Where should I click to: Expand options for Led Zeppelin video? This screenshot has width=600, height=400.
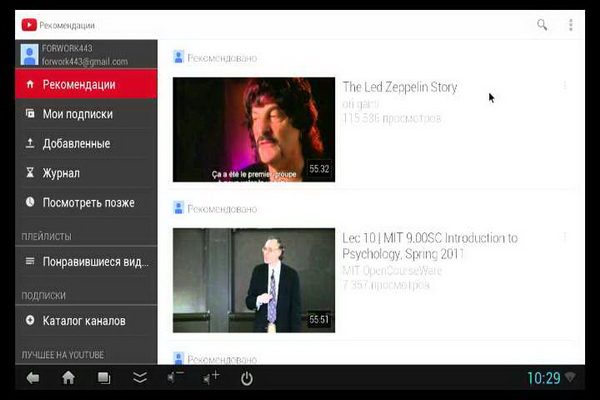click(565, 86)
